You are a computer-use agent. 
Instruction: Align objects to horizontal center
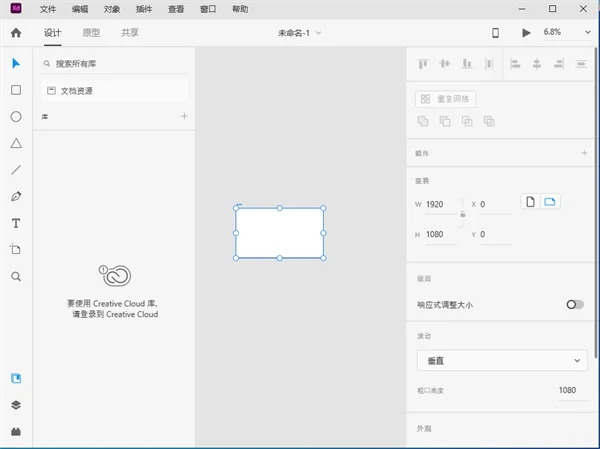point(537,64)
